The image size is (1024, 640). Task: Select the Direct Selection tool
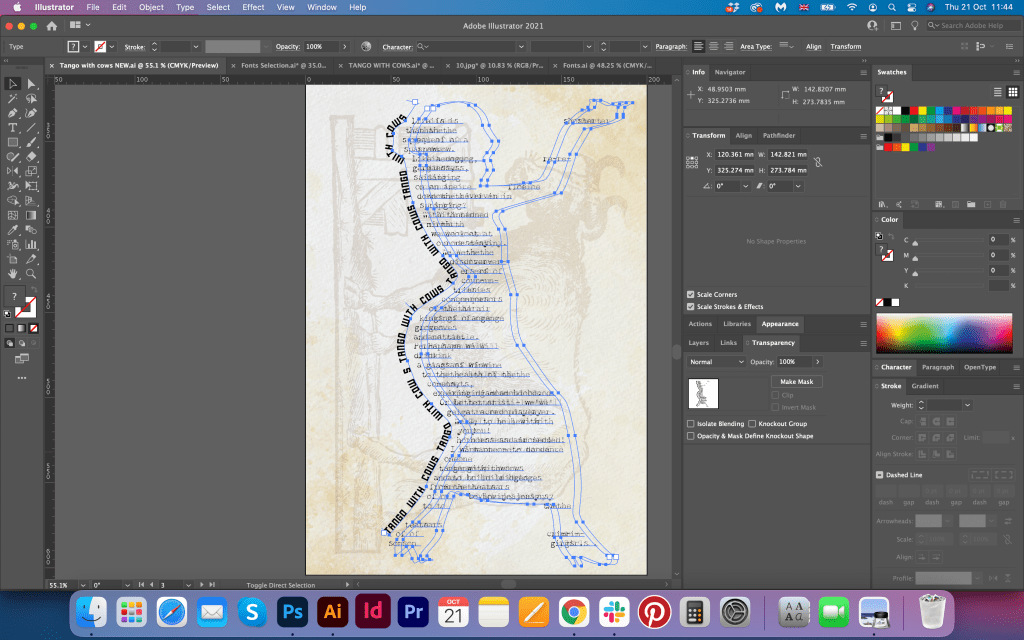31,85
